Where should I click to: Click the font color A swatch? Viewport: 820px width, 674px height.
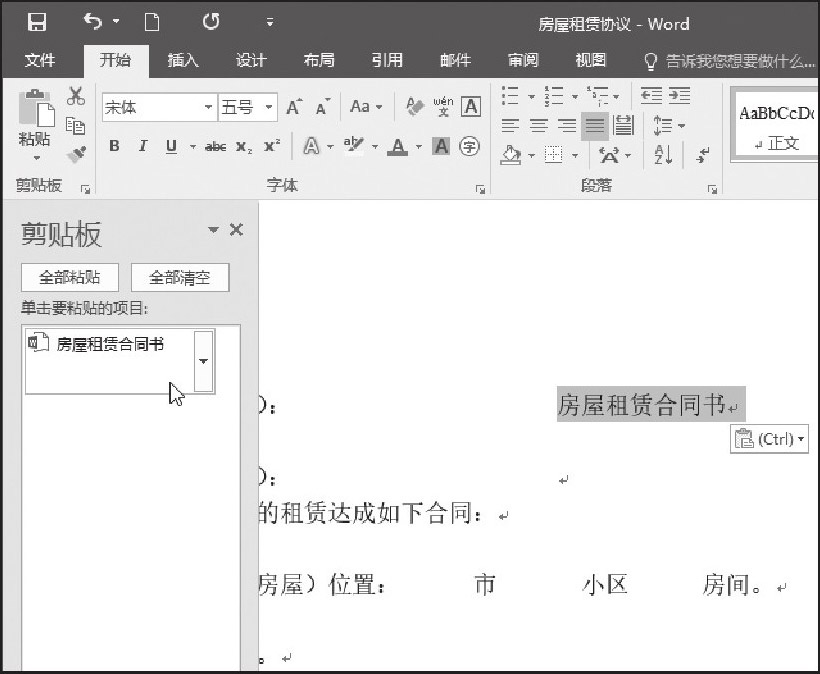(x=398, y=147)
